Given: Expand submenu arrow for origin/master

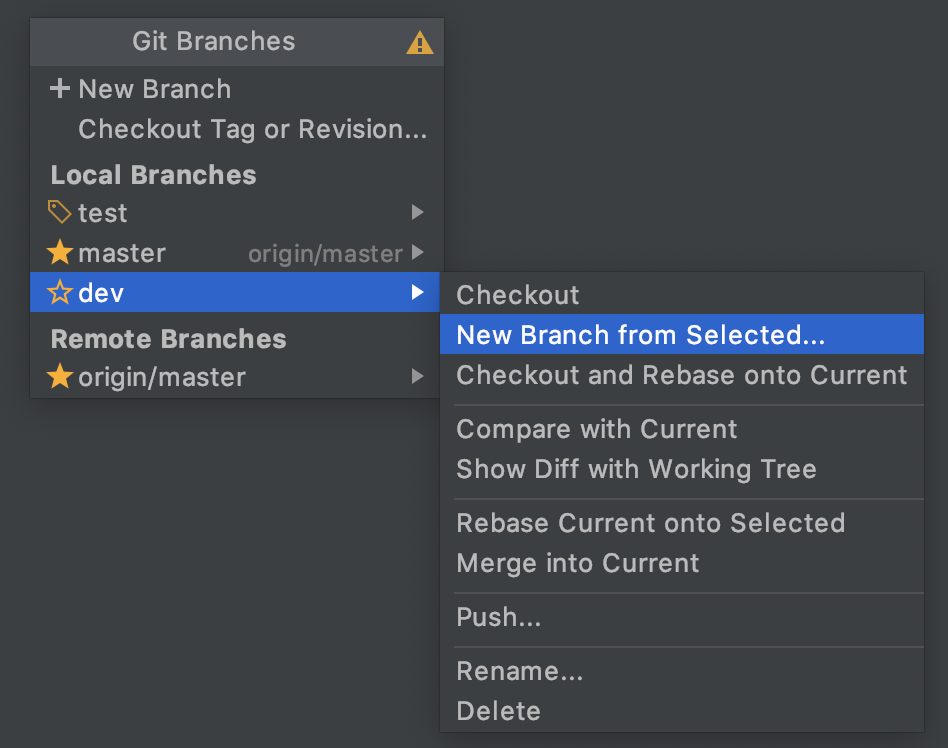Looking at the screenshot, I should (x=417, y=376).
